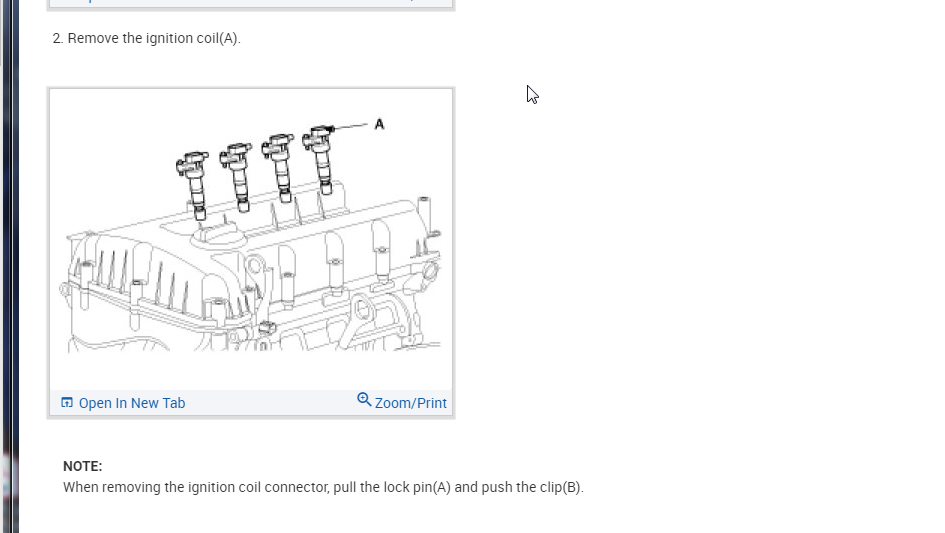Click the lock pin(A) note sentence
This screenshot has height=533, width=945.
(323, 487)
